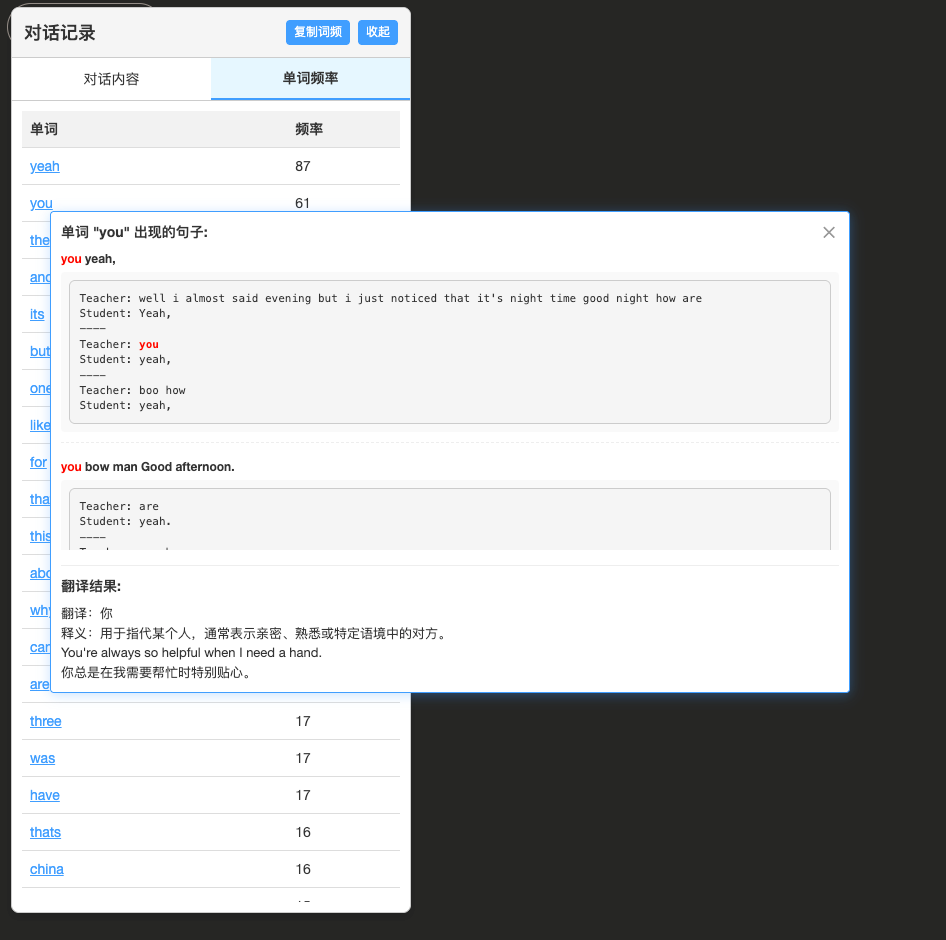Click the 对话记录 panel title

tap(60, 33)
